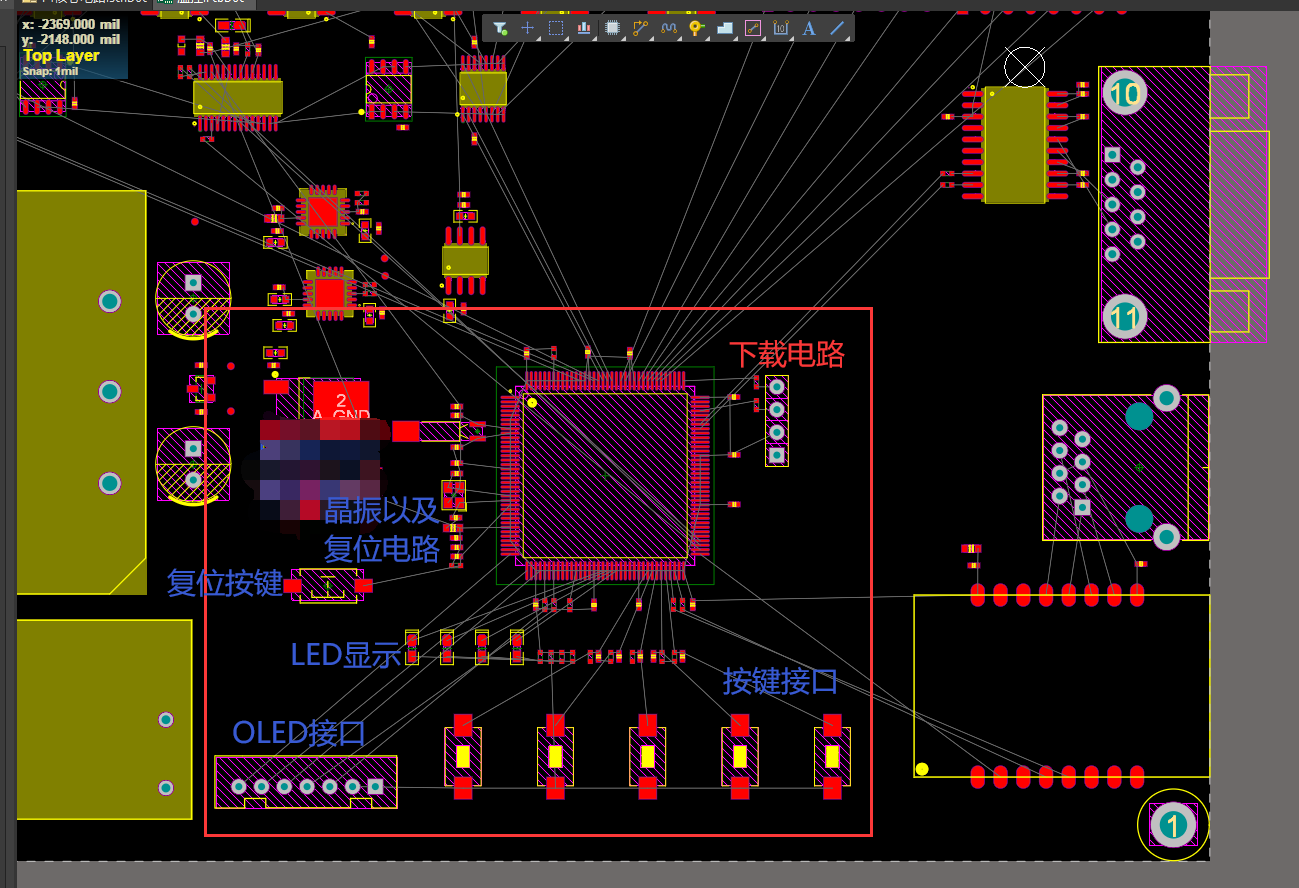Select the Place Polygon/Region tool
The height and width of the screenshot is (888, 1299).
tap(725, 29)
